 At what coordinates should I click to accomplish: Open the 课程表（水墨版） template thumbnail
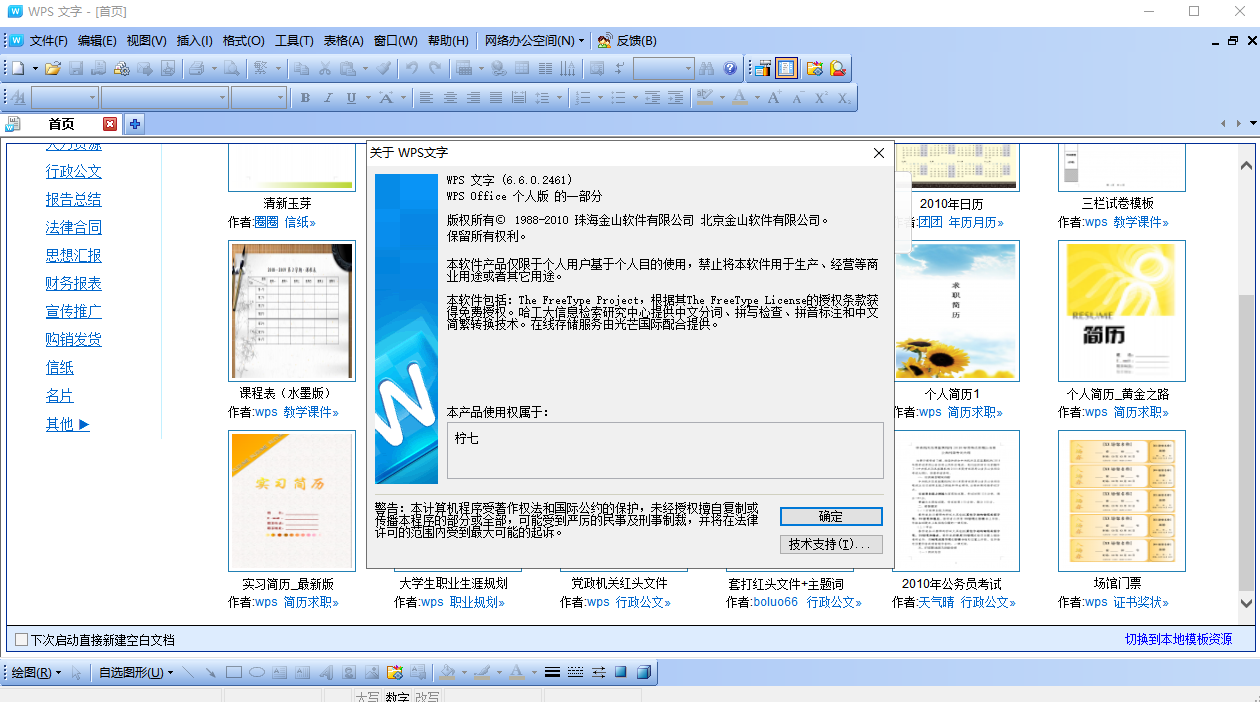(292, 311)
